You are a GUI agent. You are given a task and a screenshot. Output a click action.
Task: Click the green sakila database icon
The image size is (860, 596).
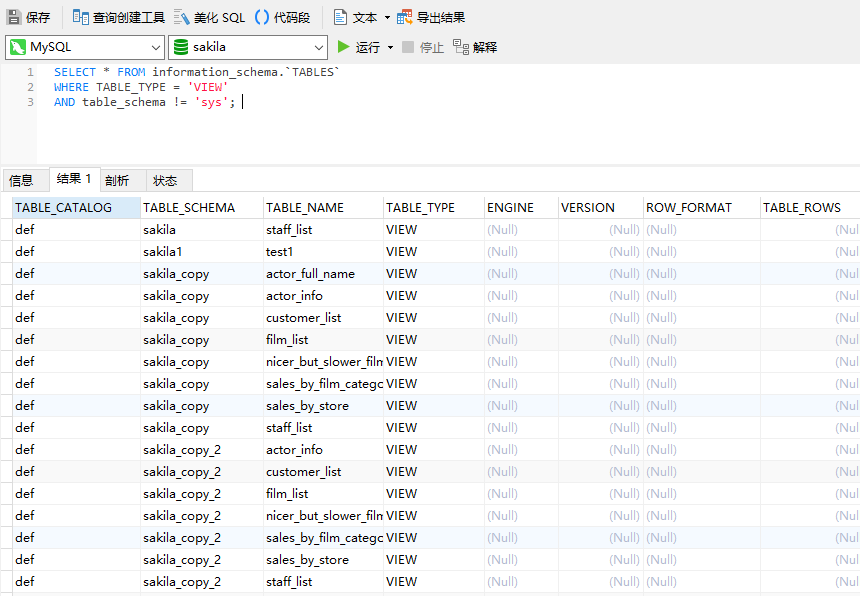[x=181, y=47]
